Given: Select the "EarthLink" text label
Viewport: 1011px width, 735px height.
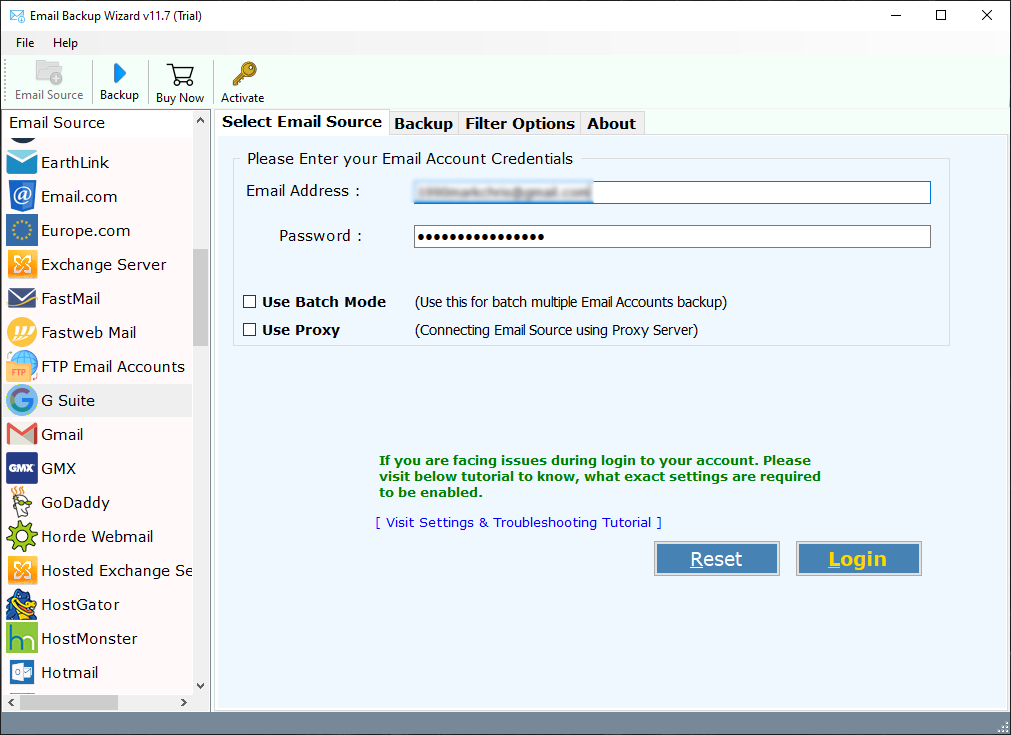Looking at the screenshot, I should 75,162.
